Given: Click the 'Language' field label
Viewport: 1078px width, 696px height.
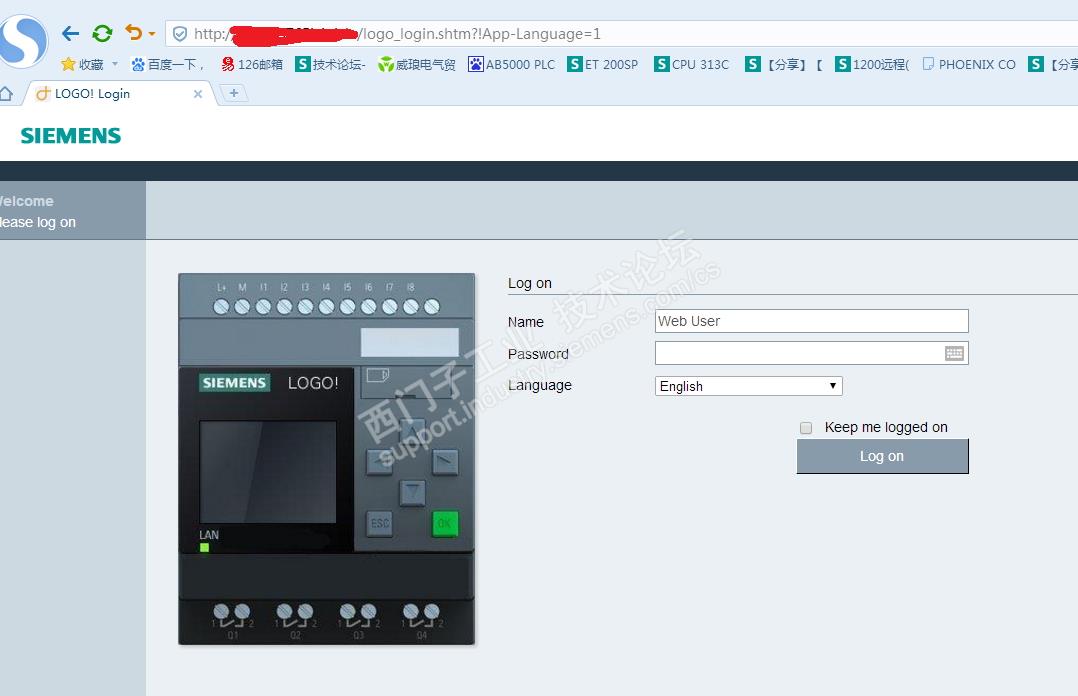Looking at the screenshot, I should click(x=540, y=385).
